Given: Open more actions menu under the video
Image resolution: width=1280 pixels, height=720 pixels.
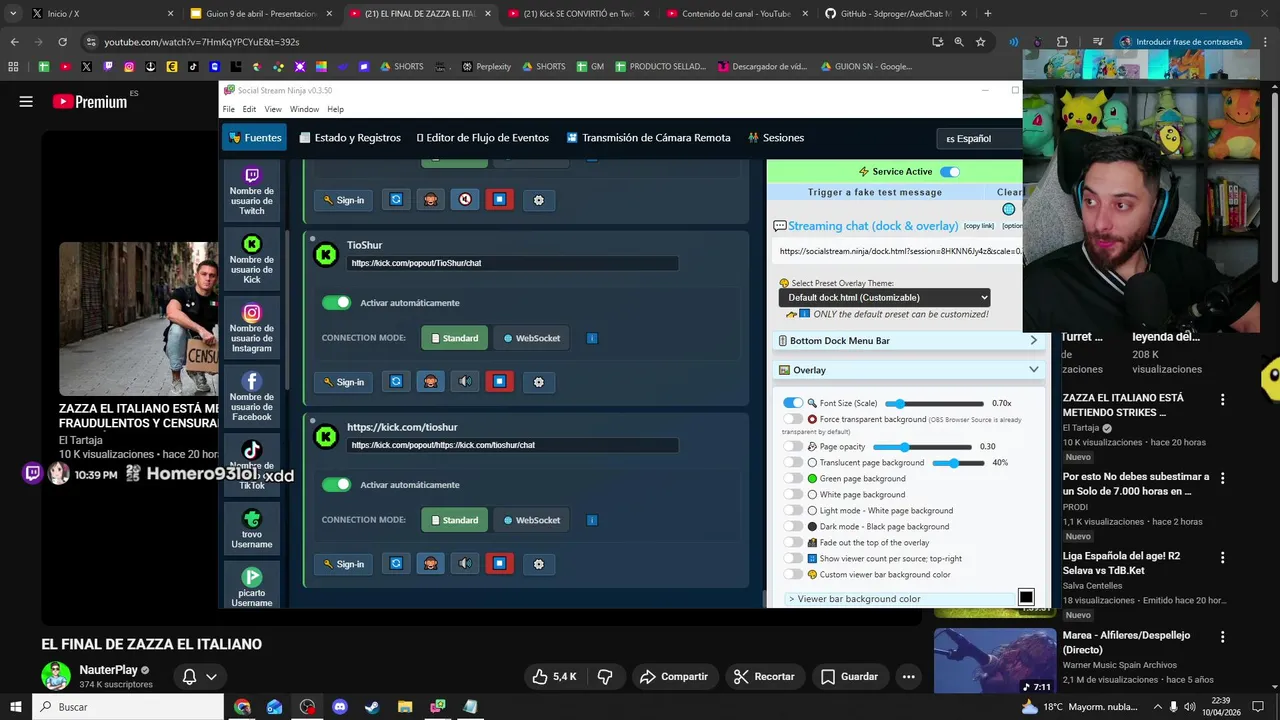Looking at the screenshot, I should 908,677.
